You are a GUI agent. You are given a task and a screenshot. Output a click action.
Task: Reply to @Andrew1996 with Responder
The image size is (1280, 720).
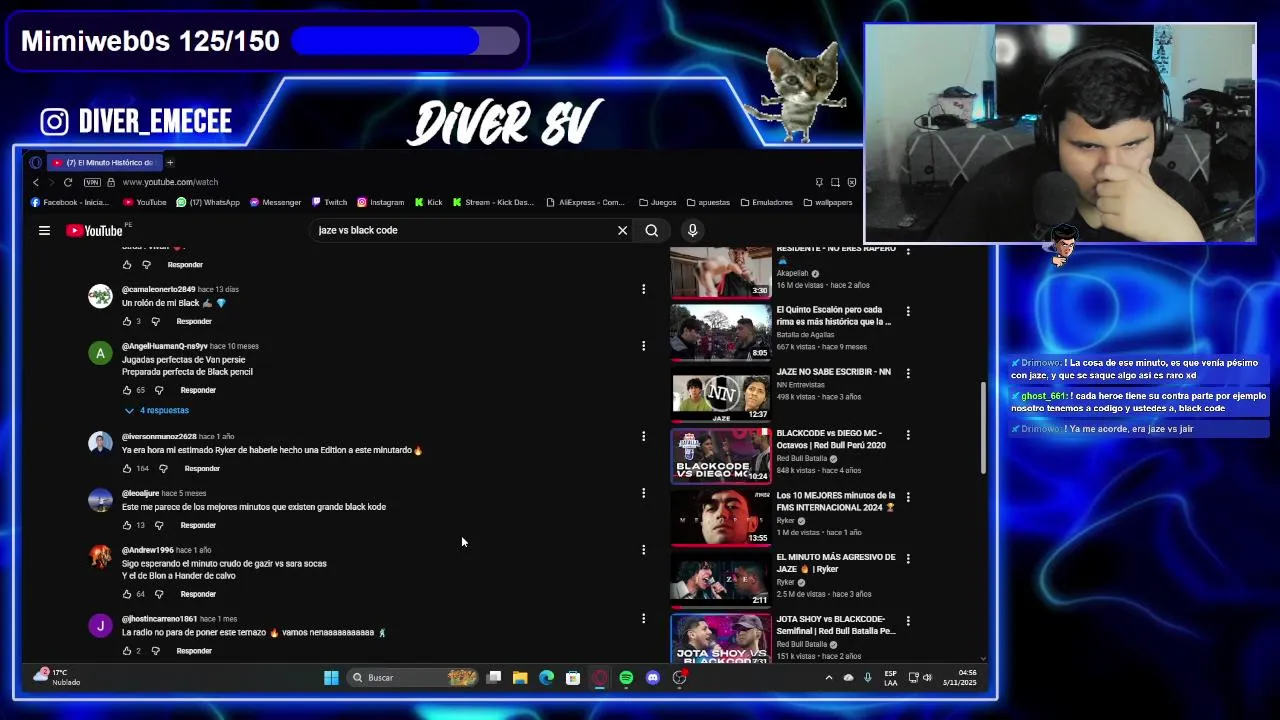click(x=198, y=594)
